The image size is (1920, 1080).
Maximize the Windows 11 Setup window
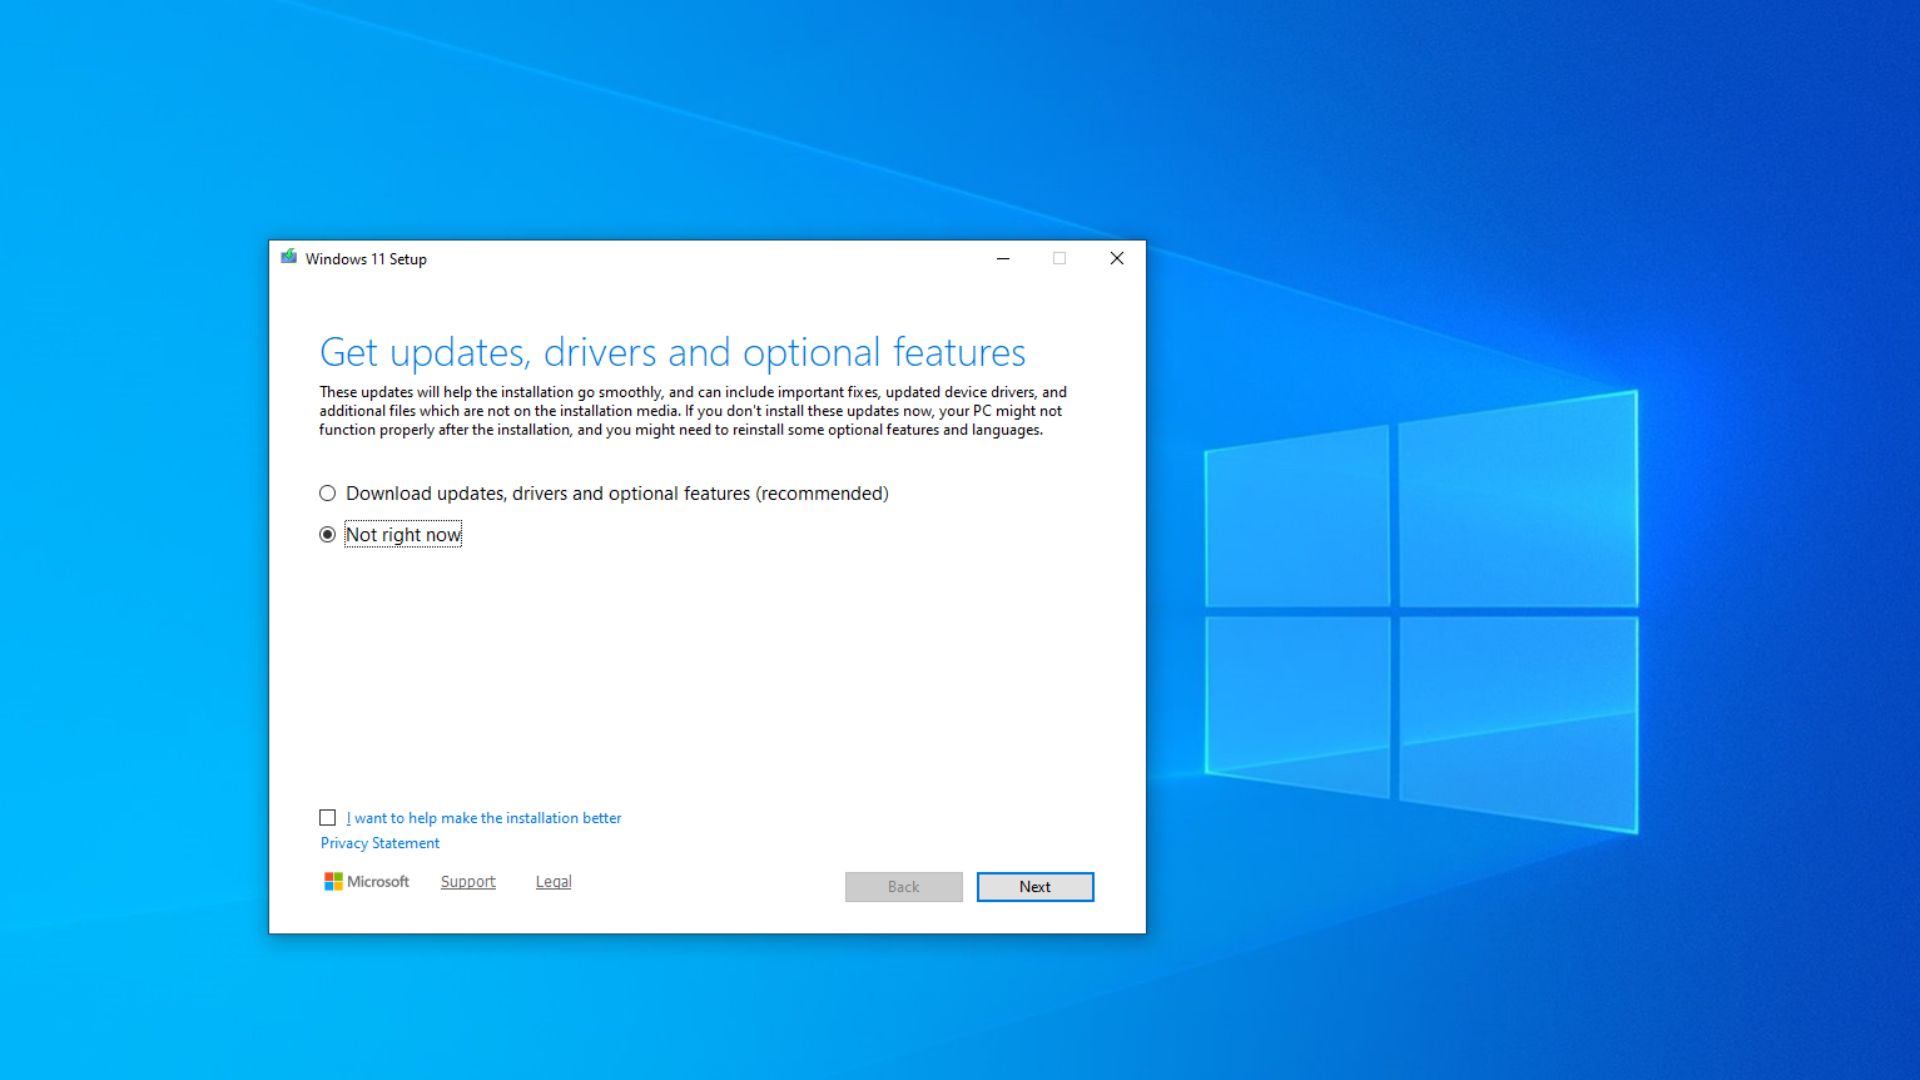coord(1059,258)
